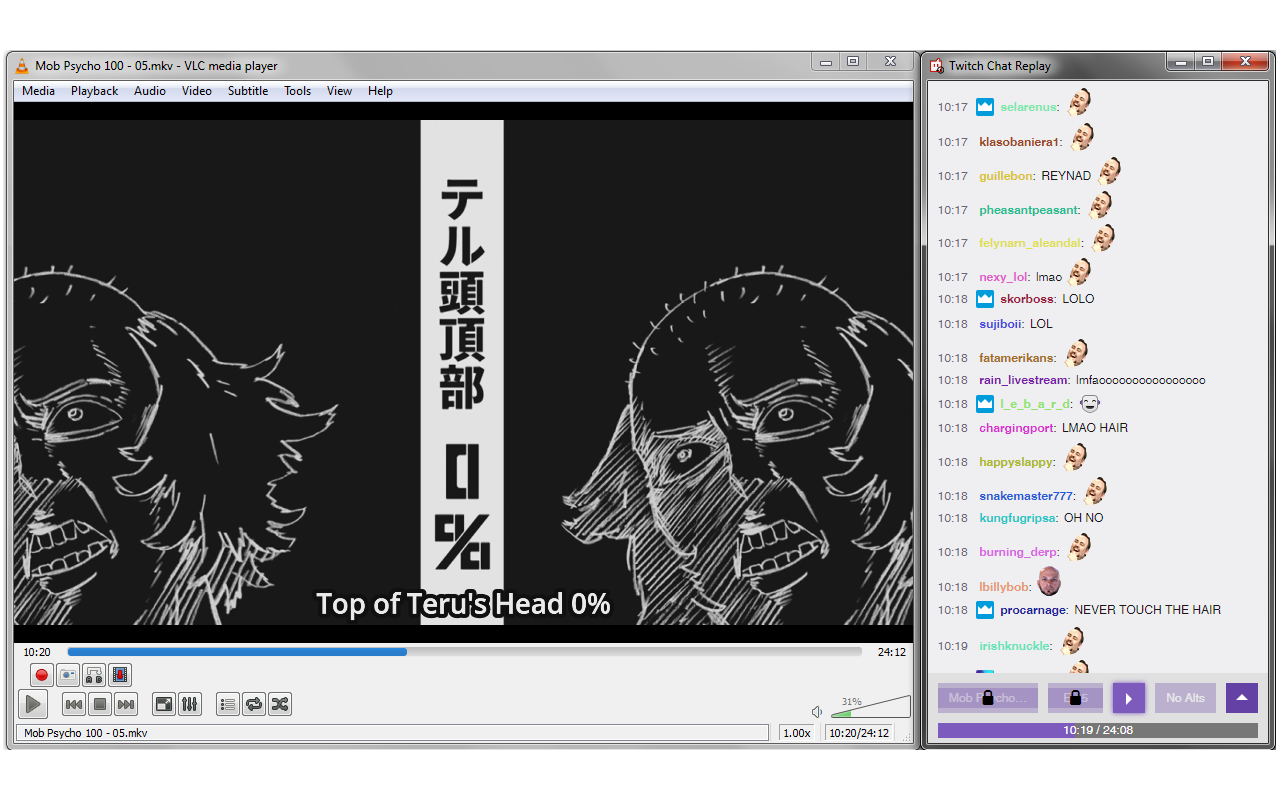
Task: Click username 'sujiboii' in chat
Action: (1001, 324)
